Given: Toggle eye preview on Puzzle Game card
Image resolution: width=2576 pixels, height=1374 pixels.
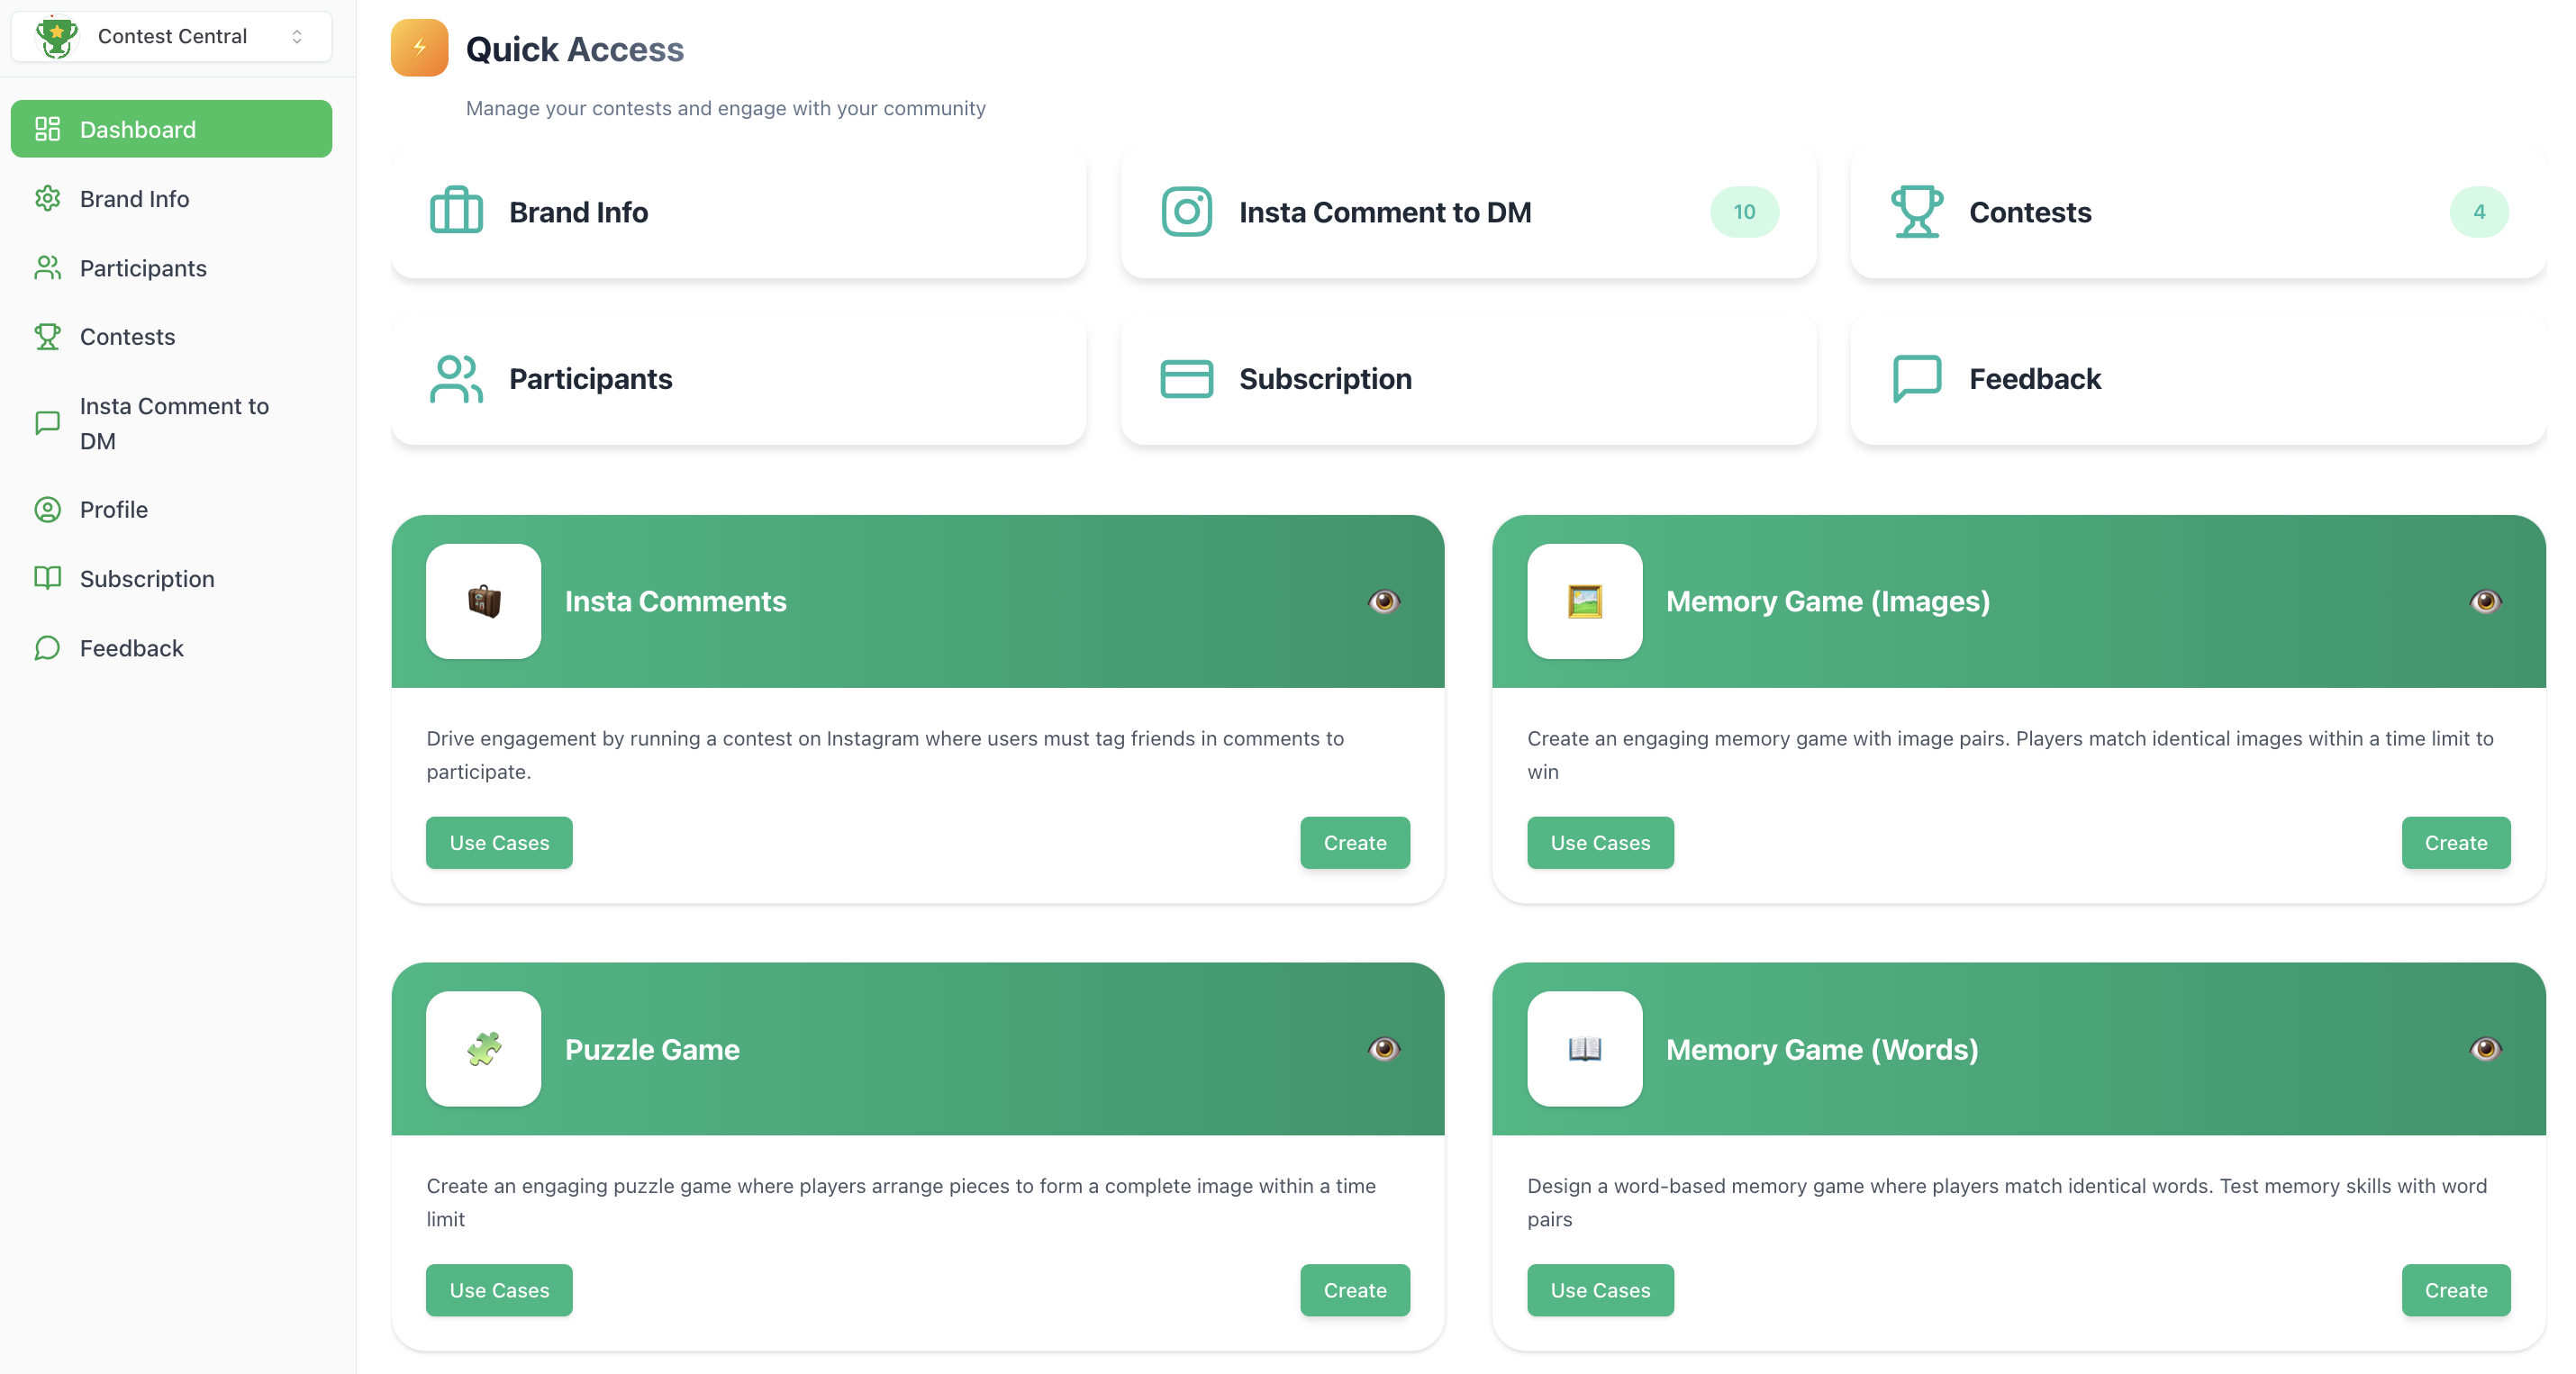Looking at the screenshot, I should point(1384,1048).
